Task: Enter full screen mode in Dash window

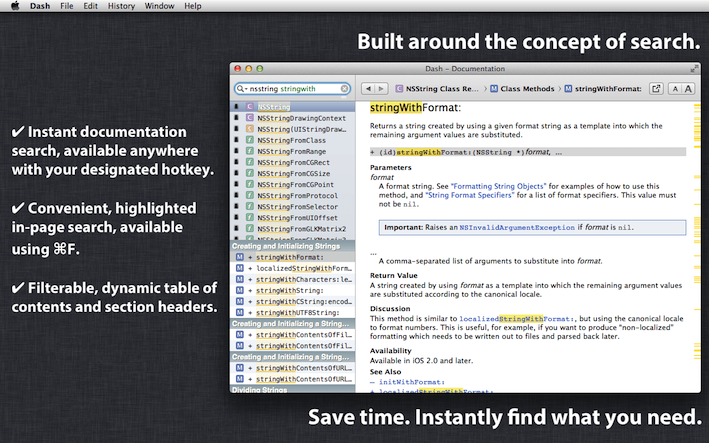Action: point(694,69)
